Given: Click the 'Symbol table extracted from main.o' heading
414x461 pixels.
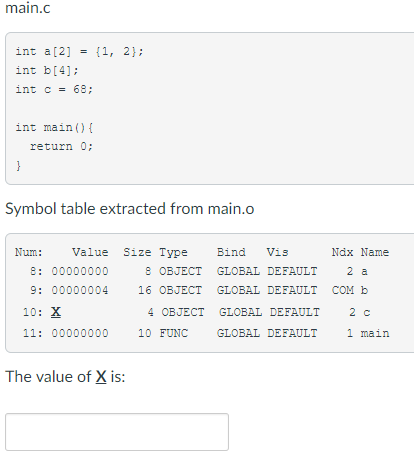Looking at the screenshot, I should tap(130, 209).
